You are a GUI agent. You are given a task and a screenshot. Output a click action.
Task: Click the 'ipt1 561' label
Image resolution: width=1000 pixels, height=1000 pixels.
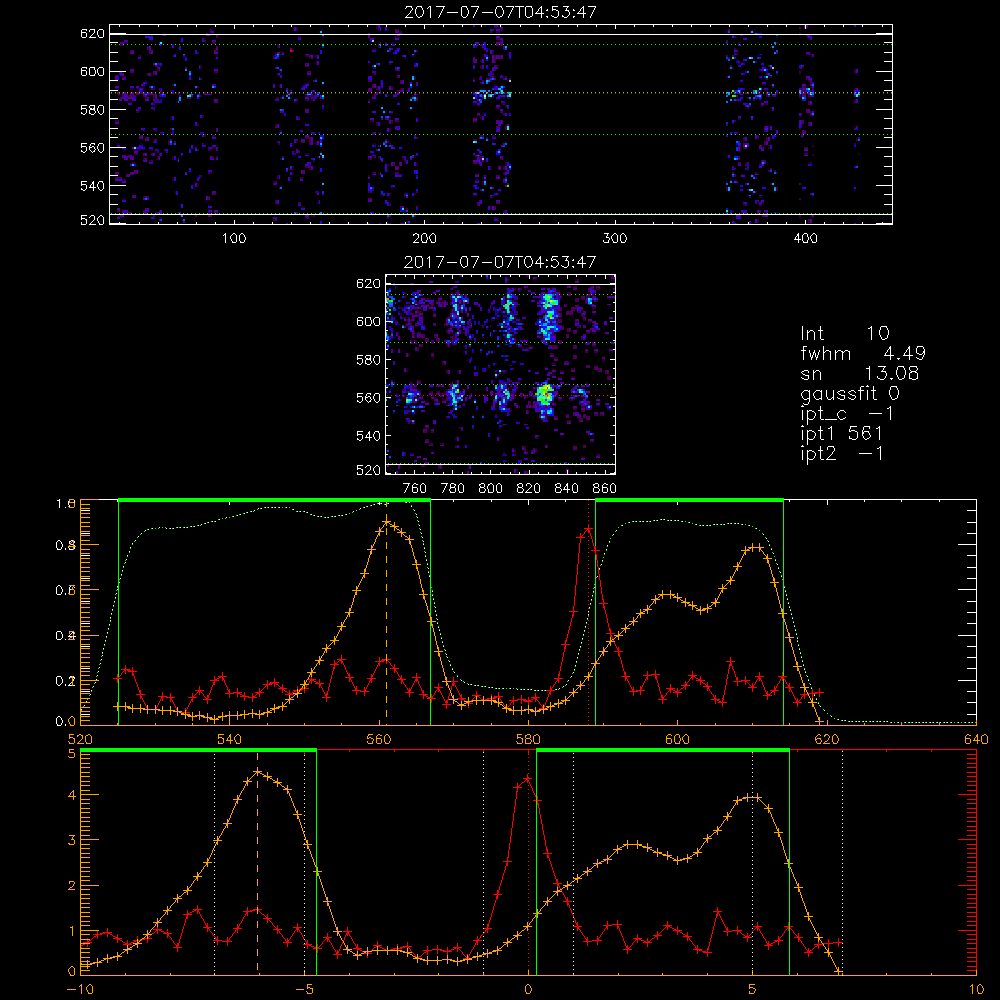(x=841, y=434)
